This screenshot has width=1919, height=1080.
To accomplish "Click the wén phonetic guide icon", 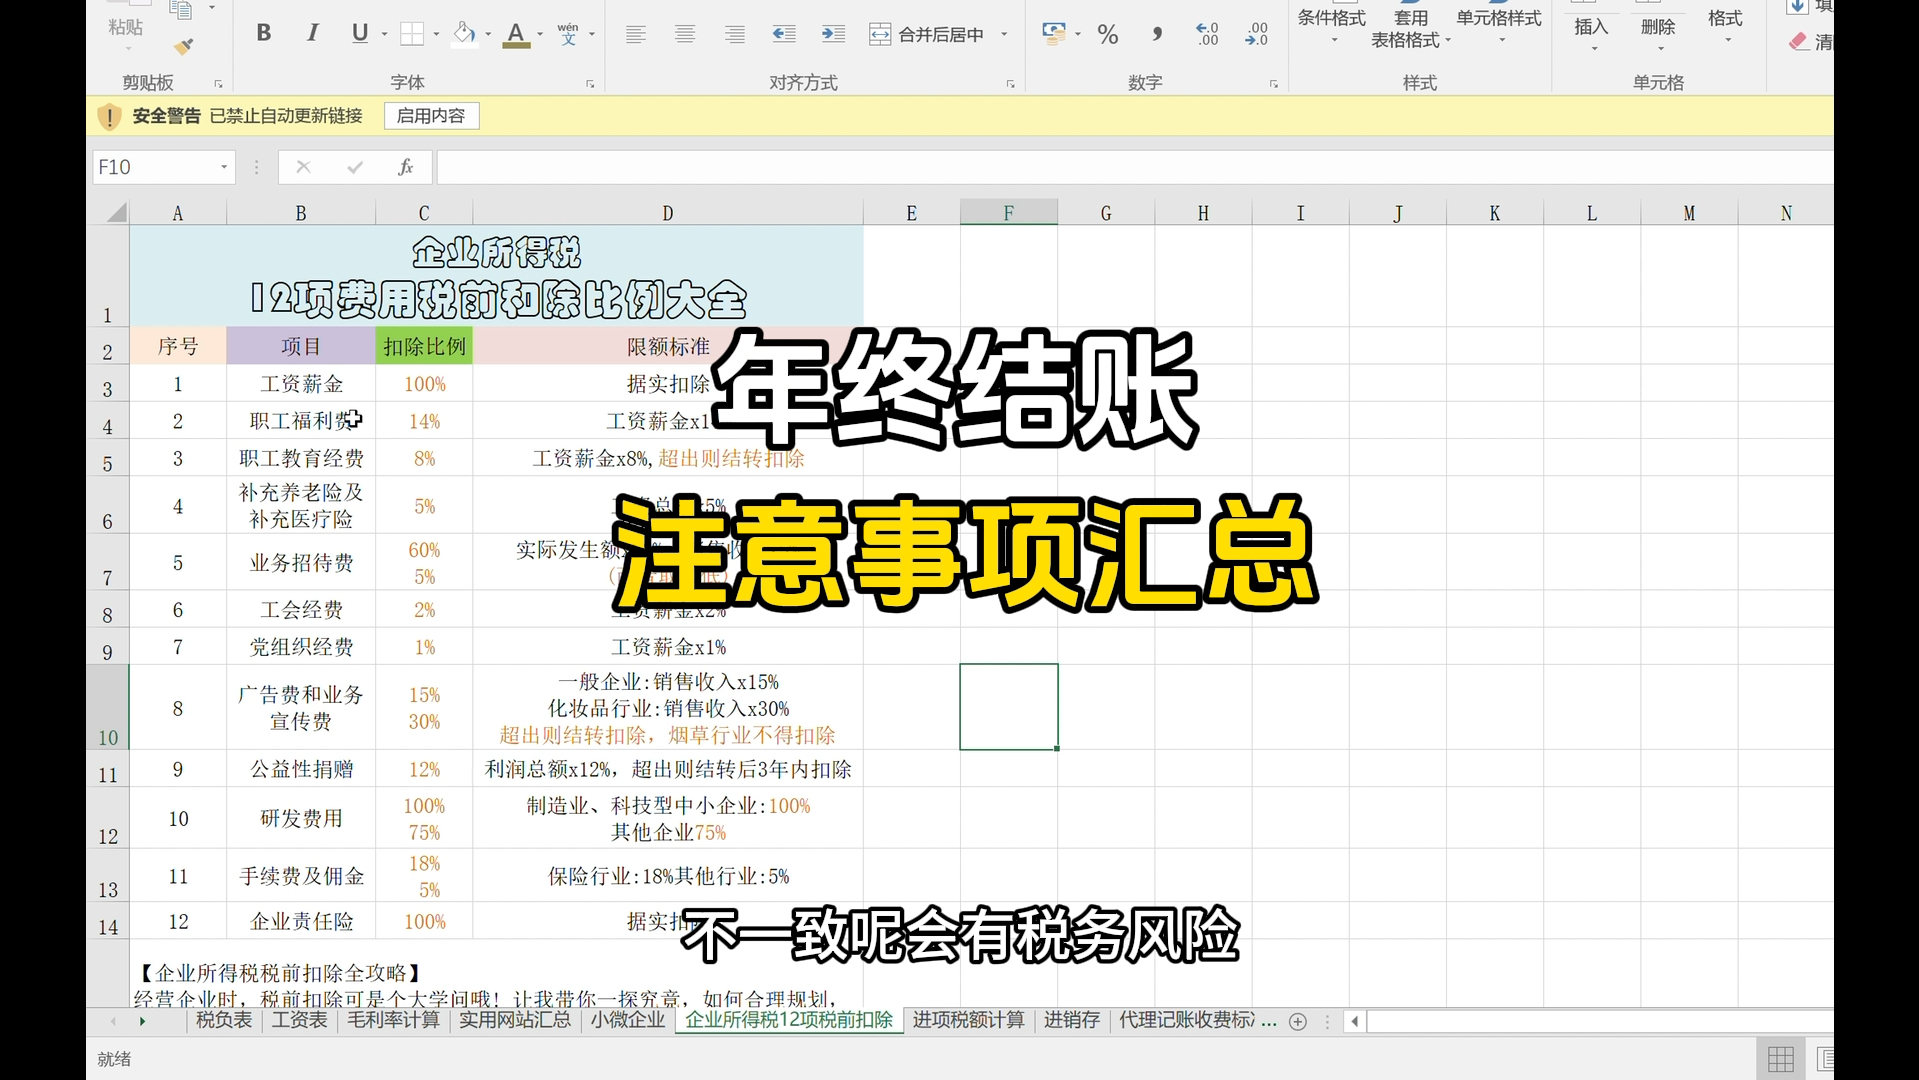I will coord(568,34).
